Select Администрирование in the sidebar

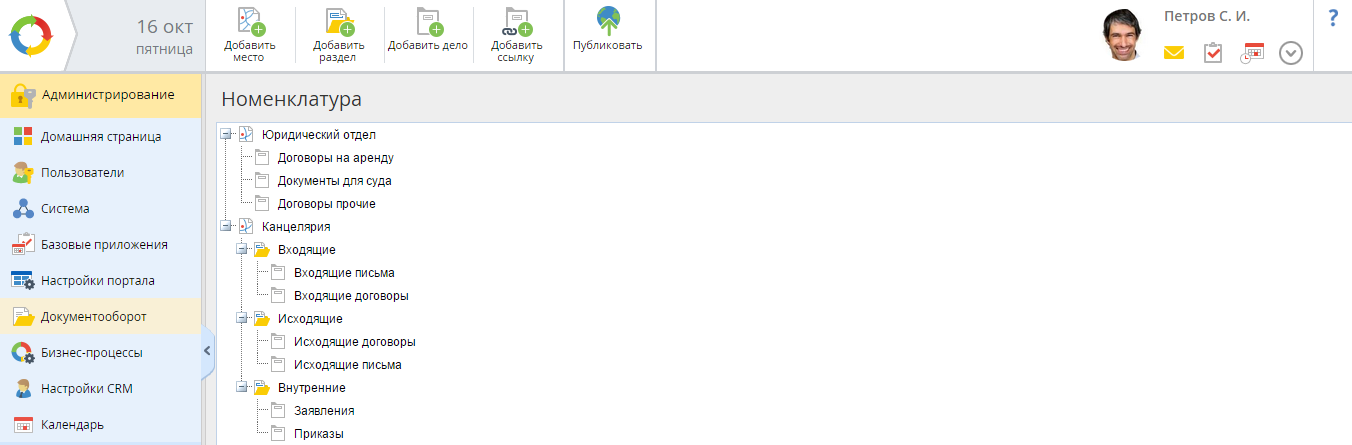[x=100, y=95]
